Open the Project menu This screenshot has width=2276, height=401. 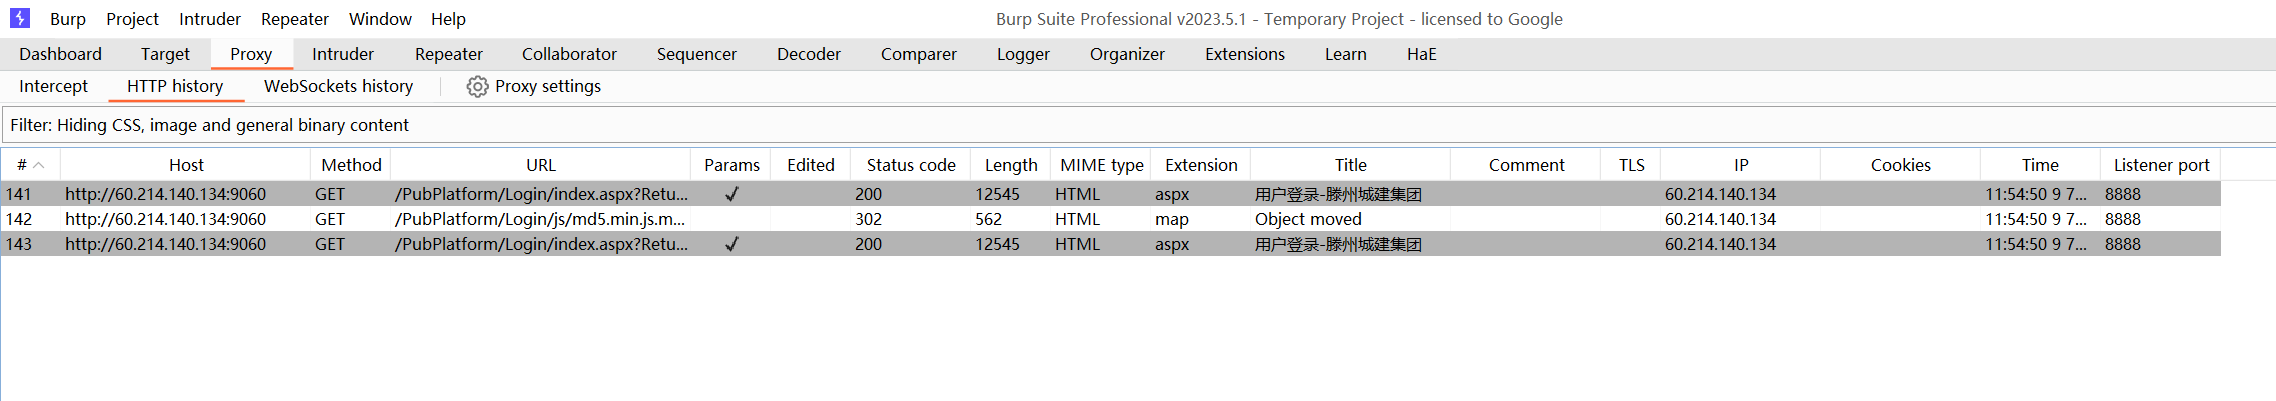tap(132, 19)
